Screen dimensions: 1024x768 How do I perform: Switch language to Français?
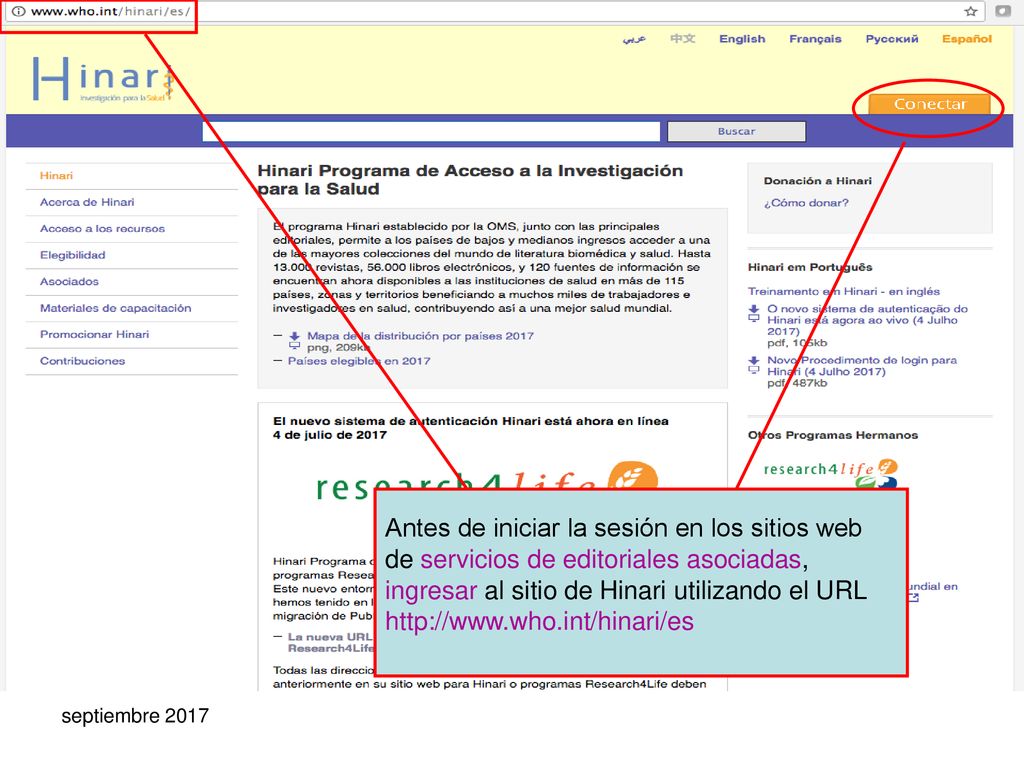tap(815, 39)
